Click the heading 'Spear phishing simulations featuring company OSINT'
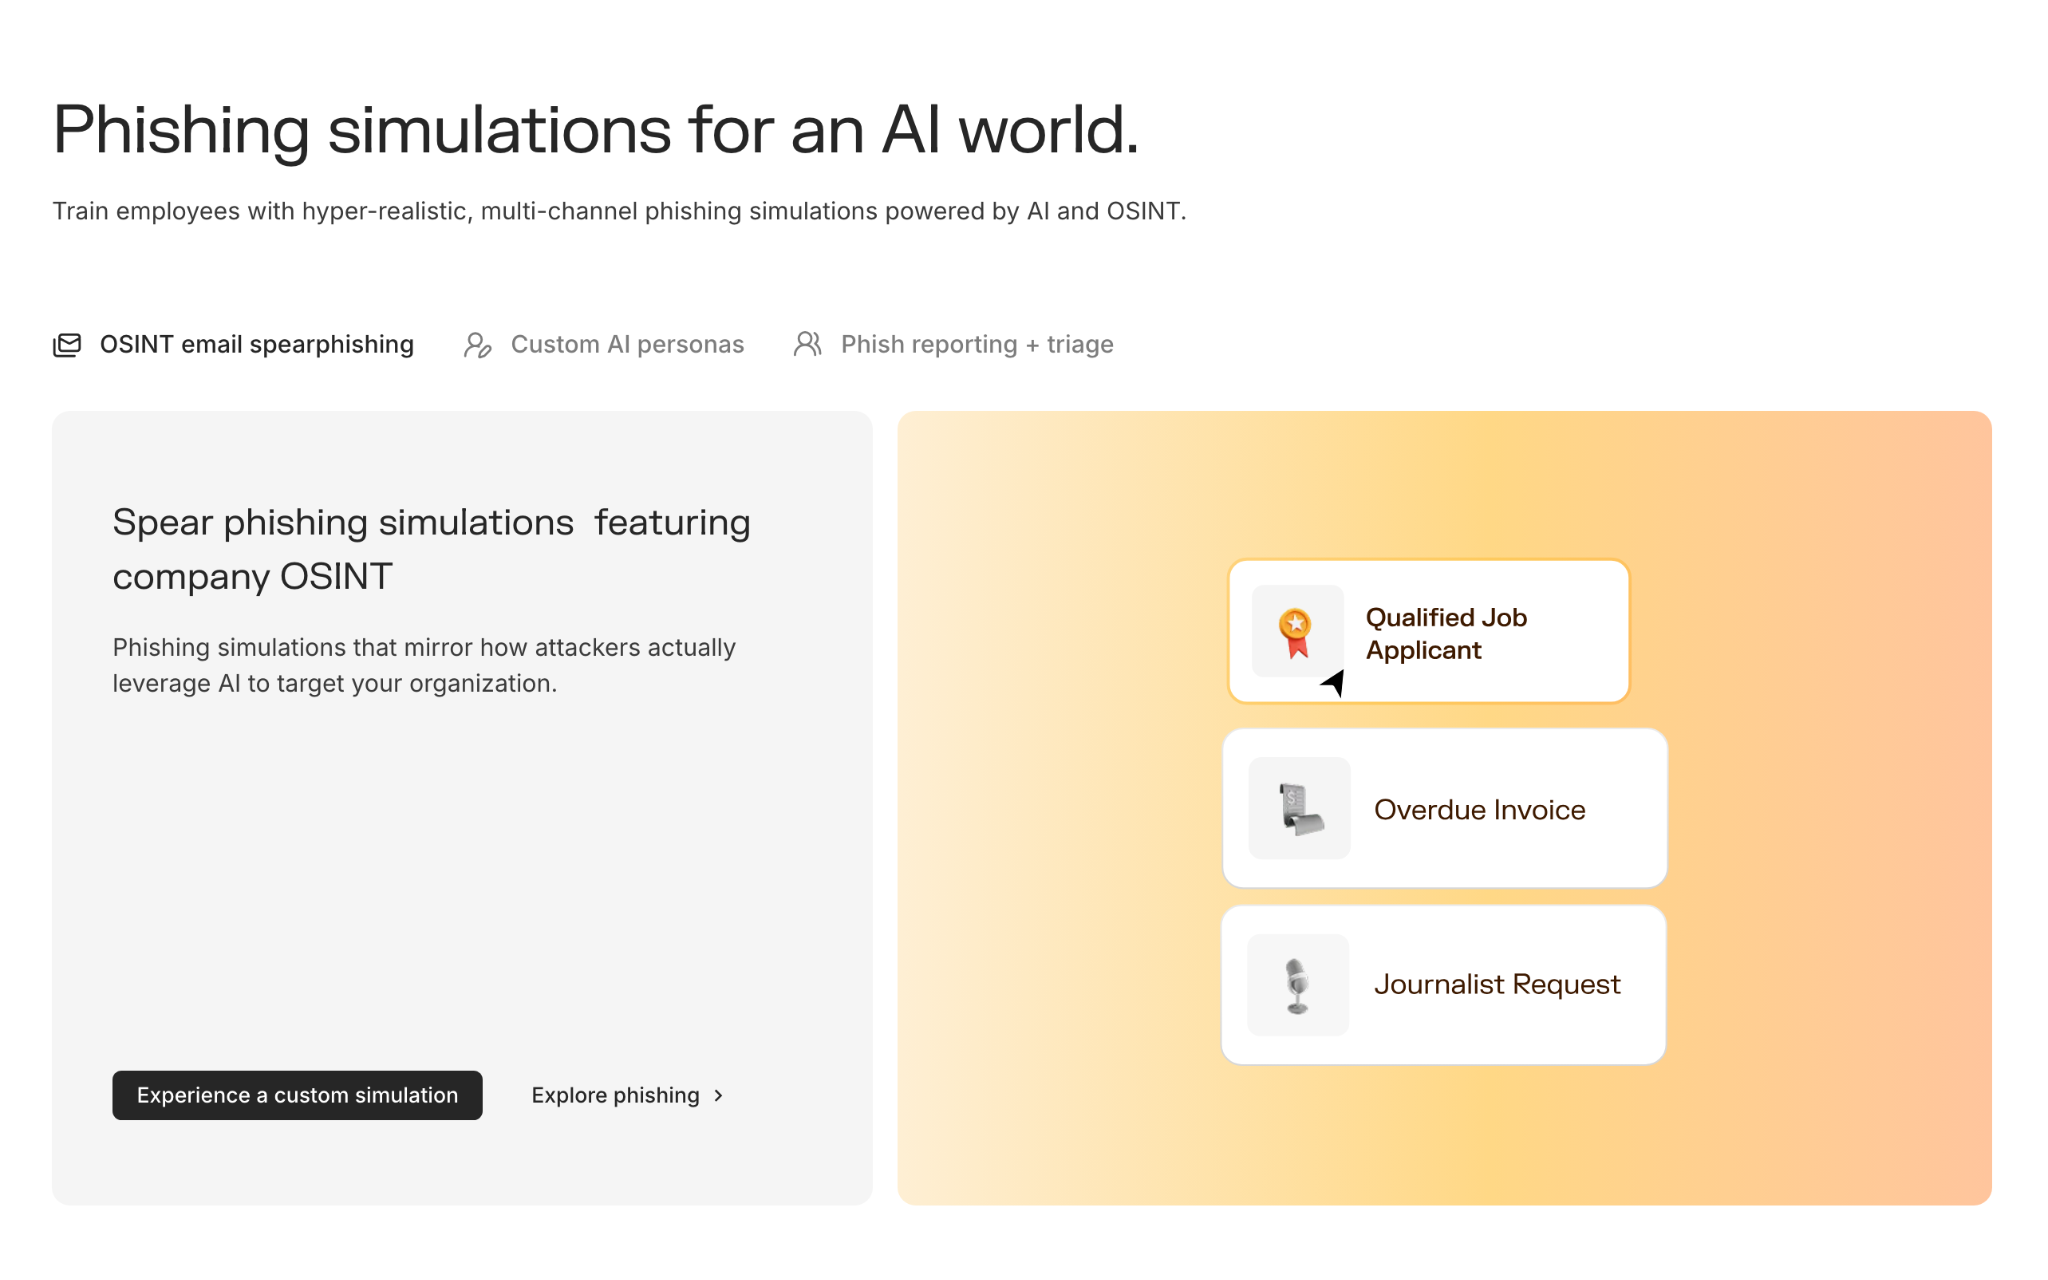 tap(431, 549)
